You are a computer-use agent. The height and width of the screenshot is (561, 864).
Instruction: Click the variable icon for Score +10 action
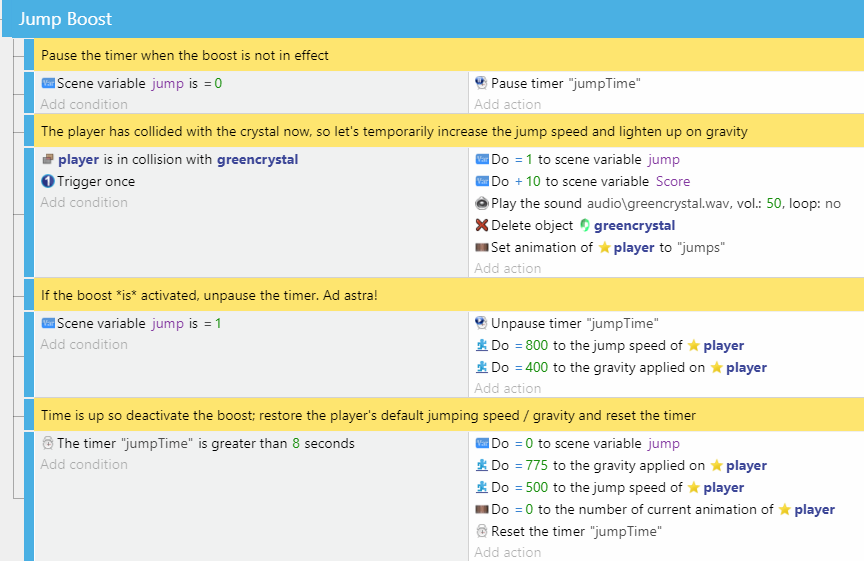click(x=482, y=181)
